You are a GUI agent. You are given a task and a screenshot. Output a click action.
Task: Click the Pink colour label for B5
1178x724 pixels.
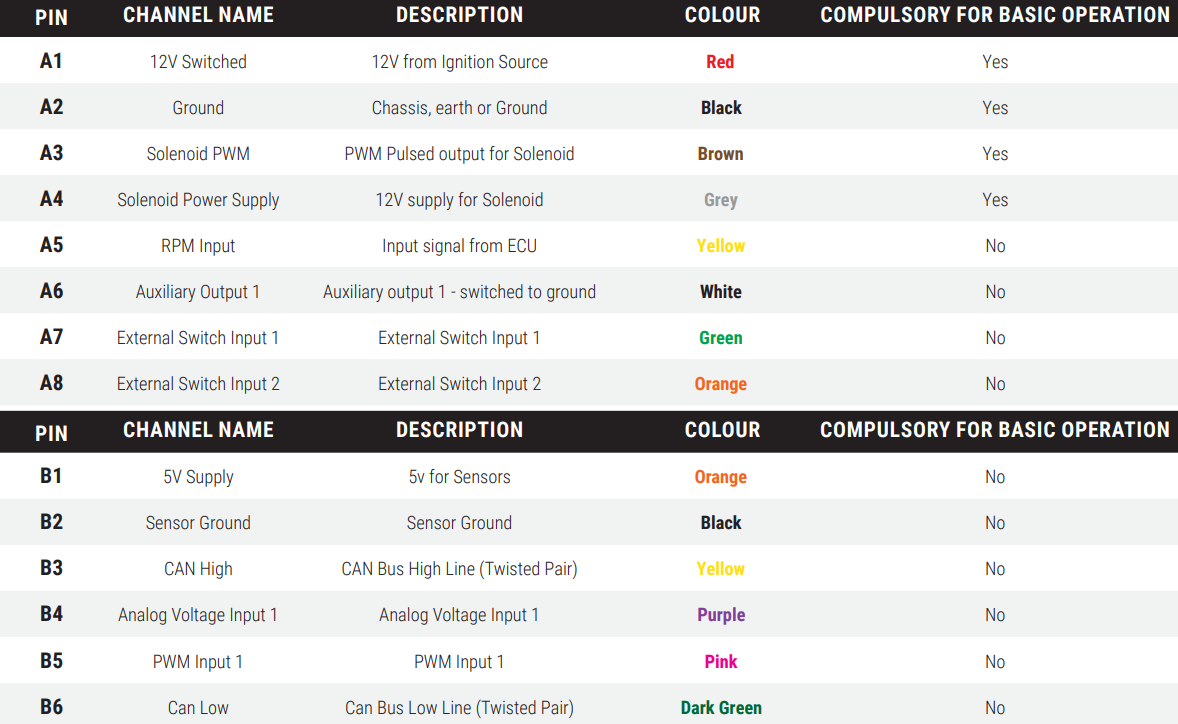pyautogui.click(x=720, y=661)
